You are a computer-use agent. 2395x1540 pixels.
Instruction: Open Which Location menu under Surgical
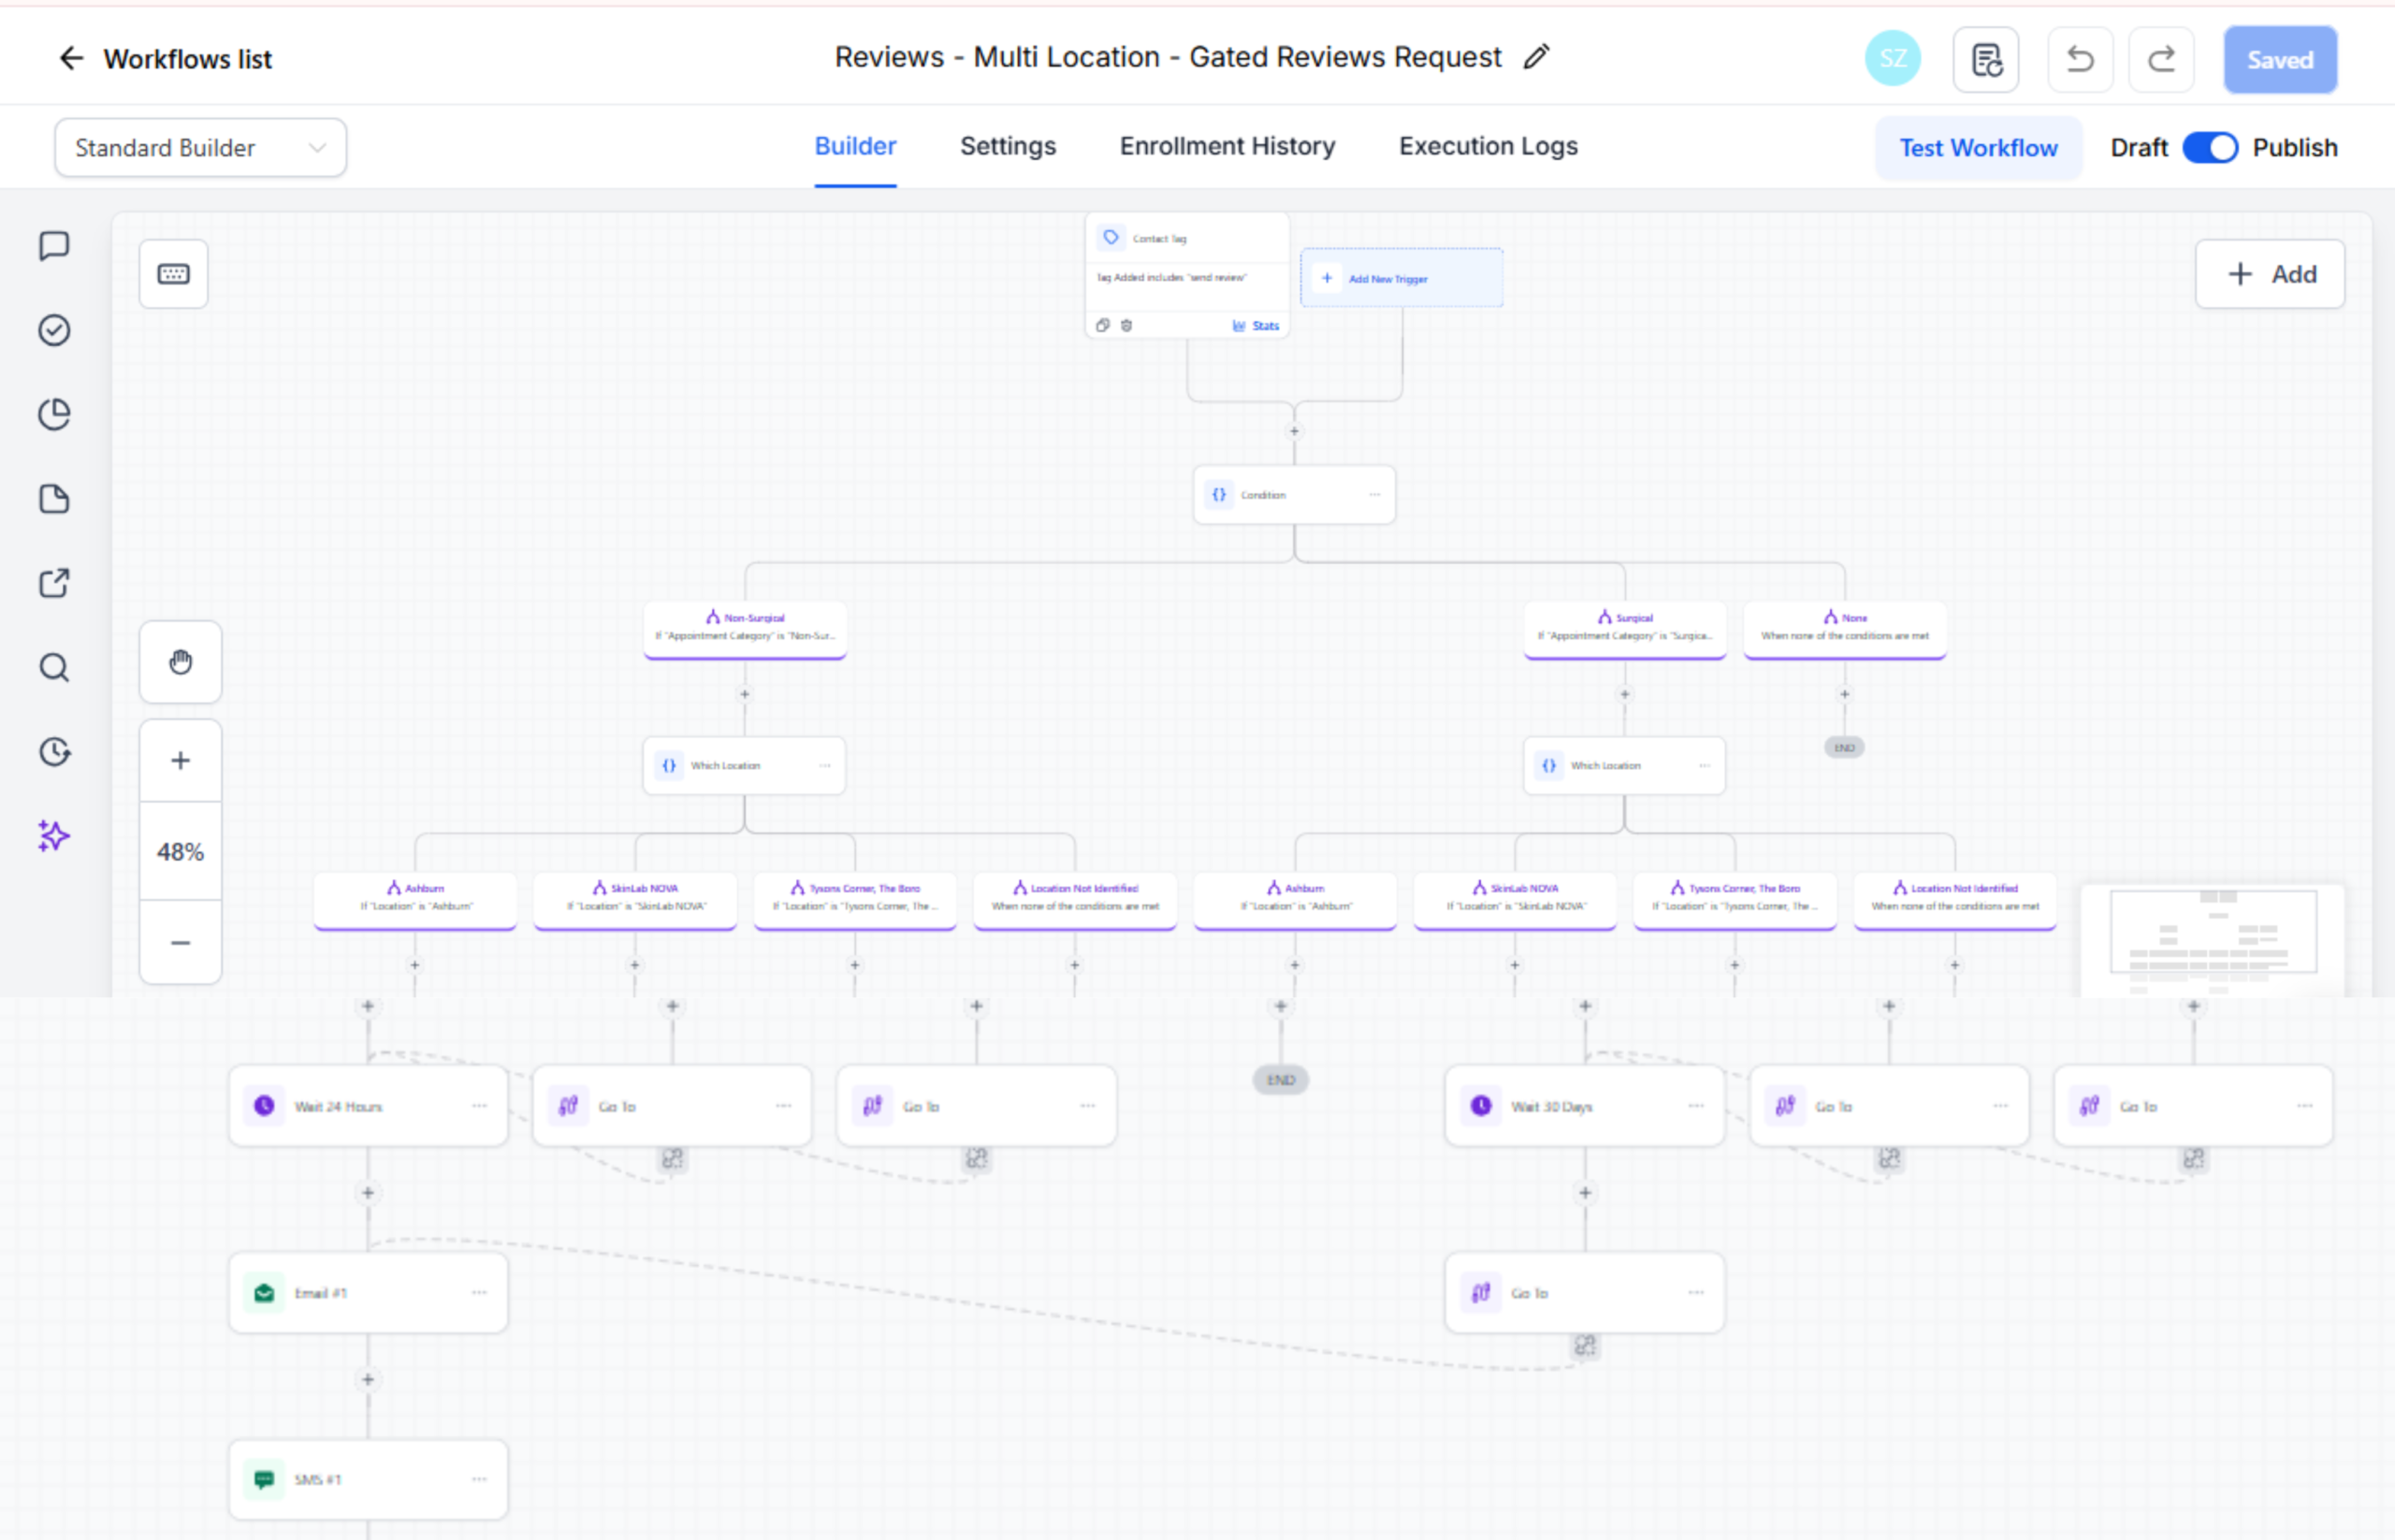point(1704,766)
